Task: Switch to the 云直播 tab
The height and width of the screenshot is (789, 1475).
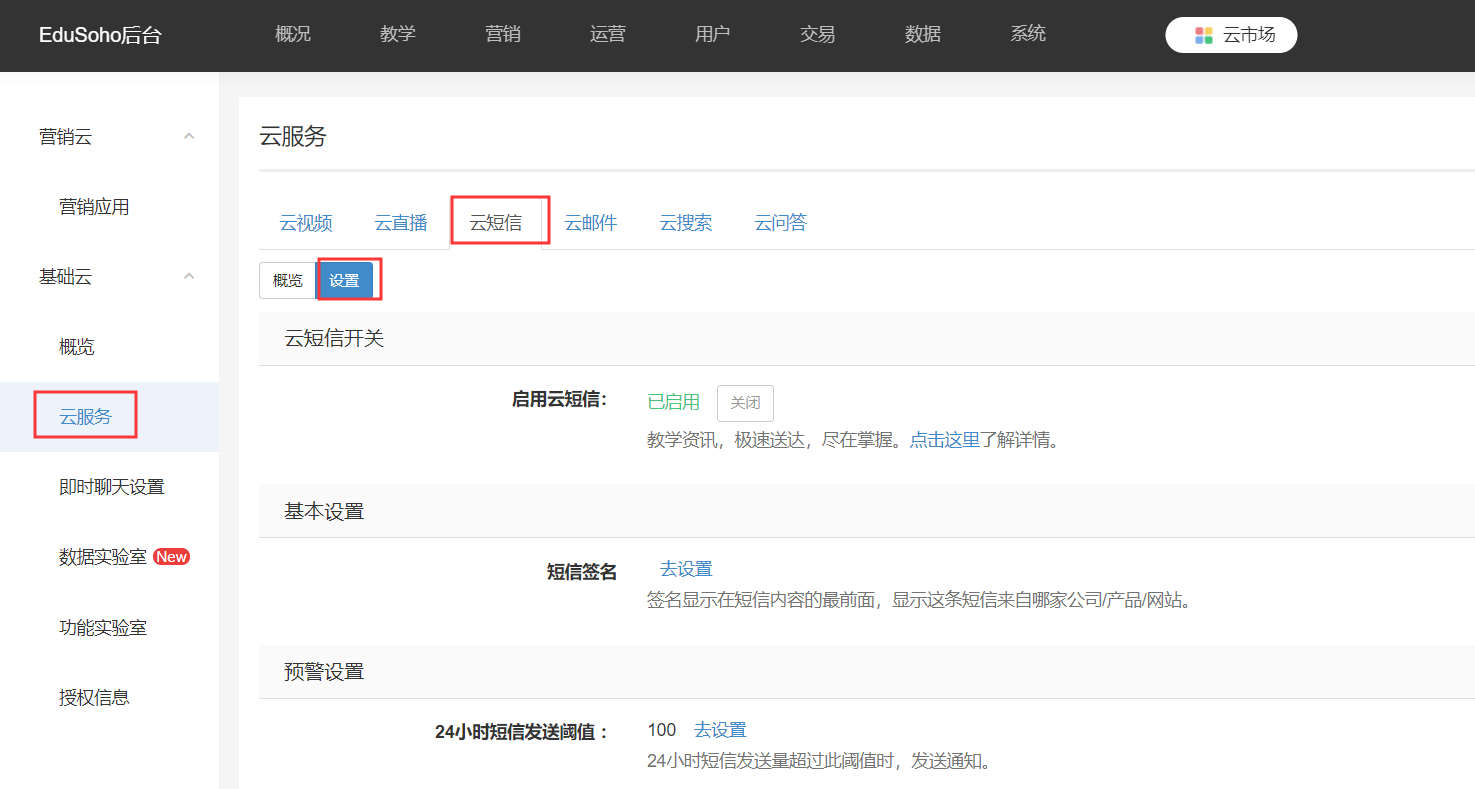Action: tap(401, 223)
